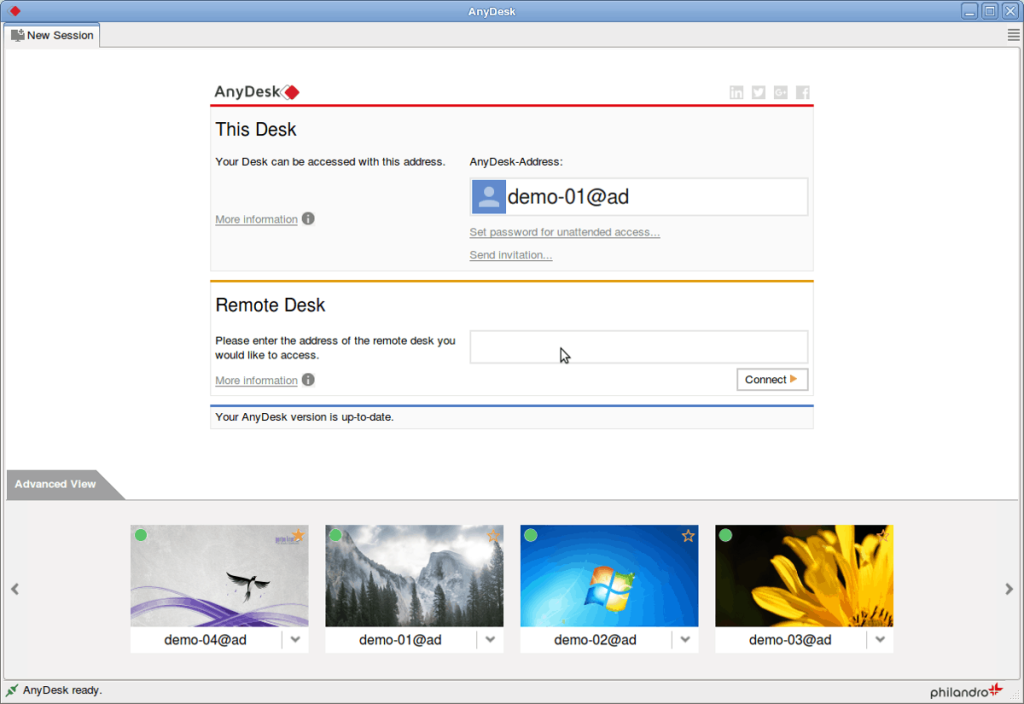Image resolution: width=1024 pixels, height=704 pixels.
Task: Toggle the favorite star on demo-04@ad thumbnail
Action: pyautogui.click(x=300, y=536)
